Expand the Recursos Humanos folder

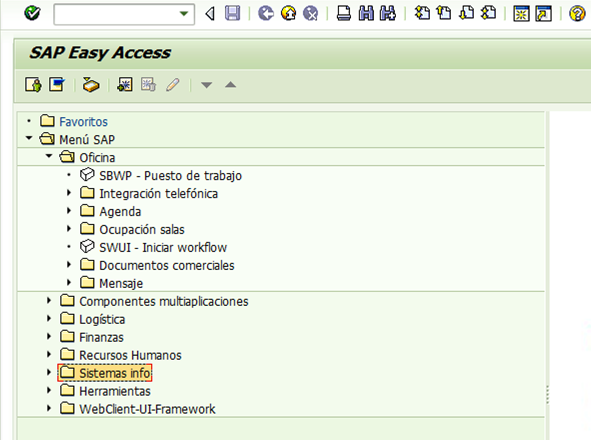(x=49, y=354)
